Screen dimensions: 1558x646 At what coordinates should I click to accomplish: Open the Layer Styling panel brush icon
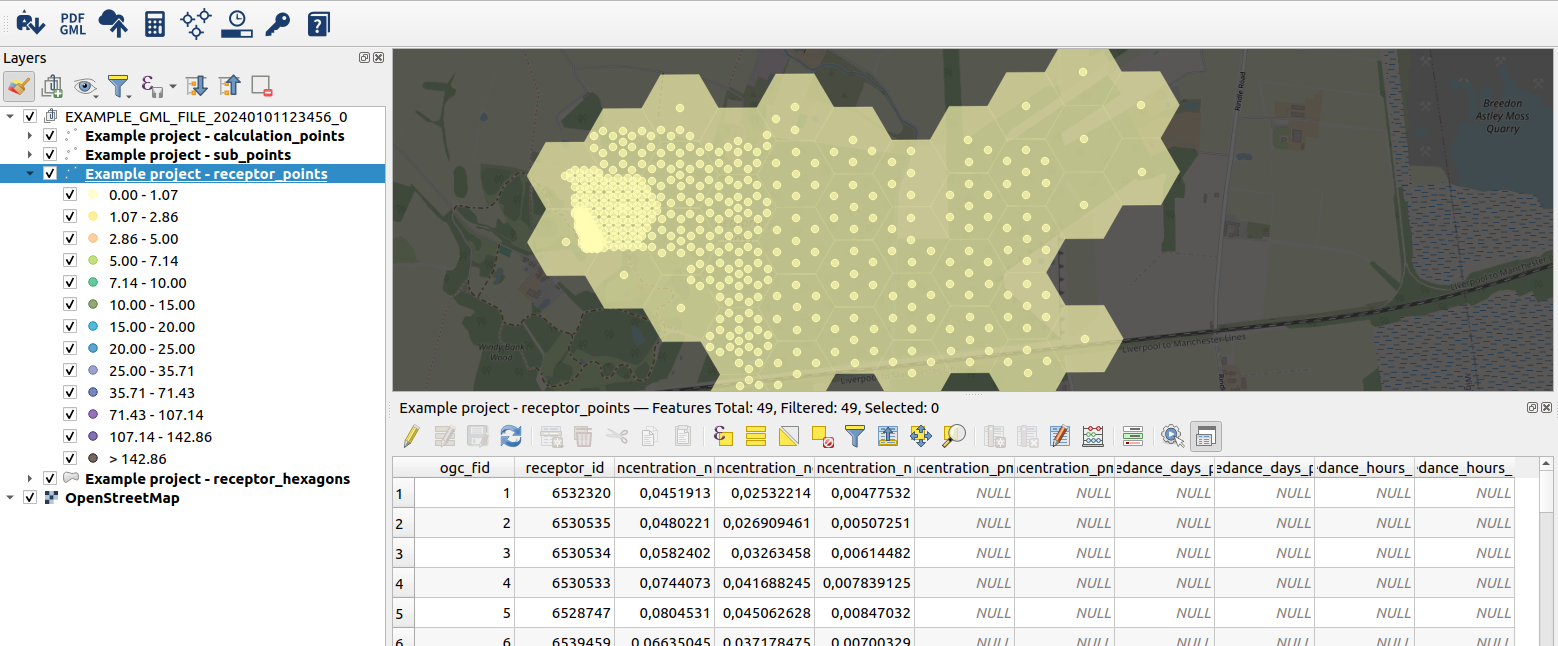tap(17, 86)
